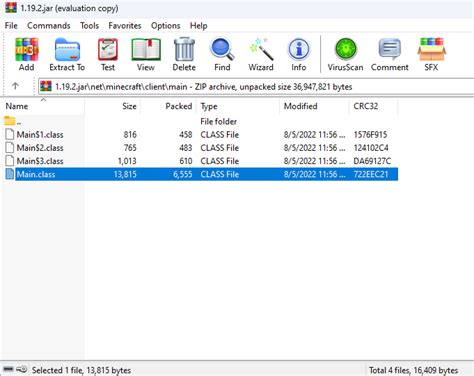Go up one folder level arrow
474x376 pixels.
(15, 86)
